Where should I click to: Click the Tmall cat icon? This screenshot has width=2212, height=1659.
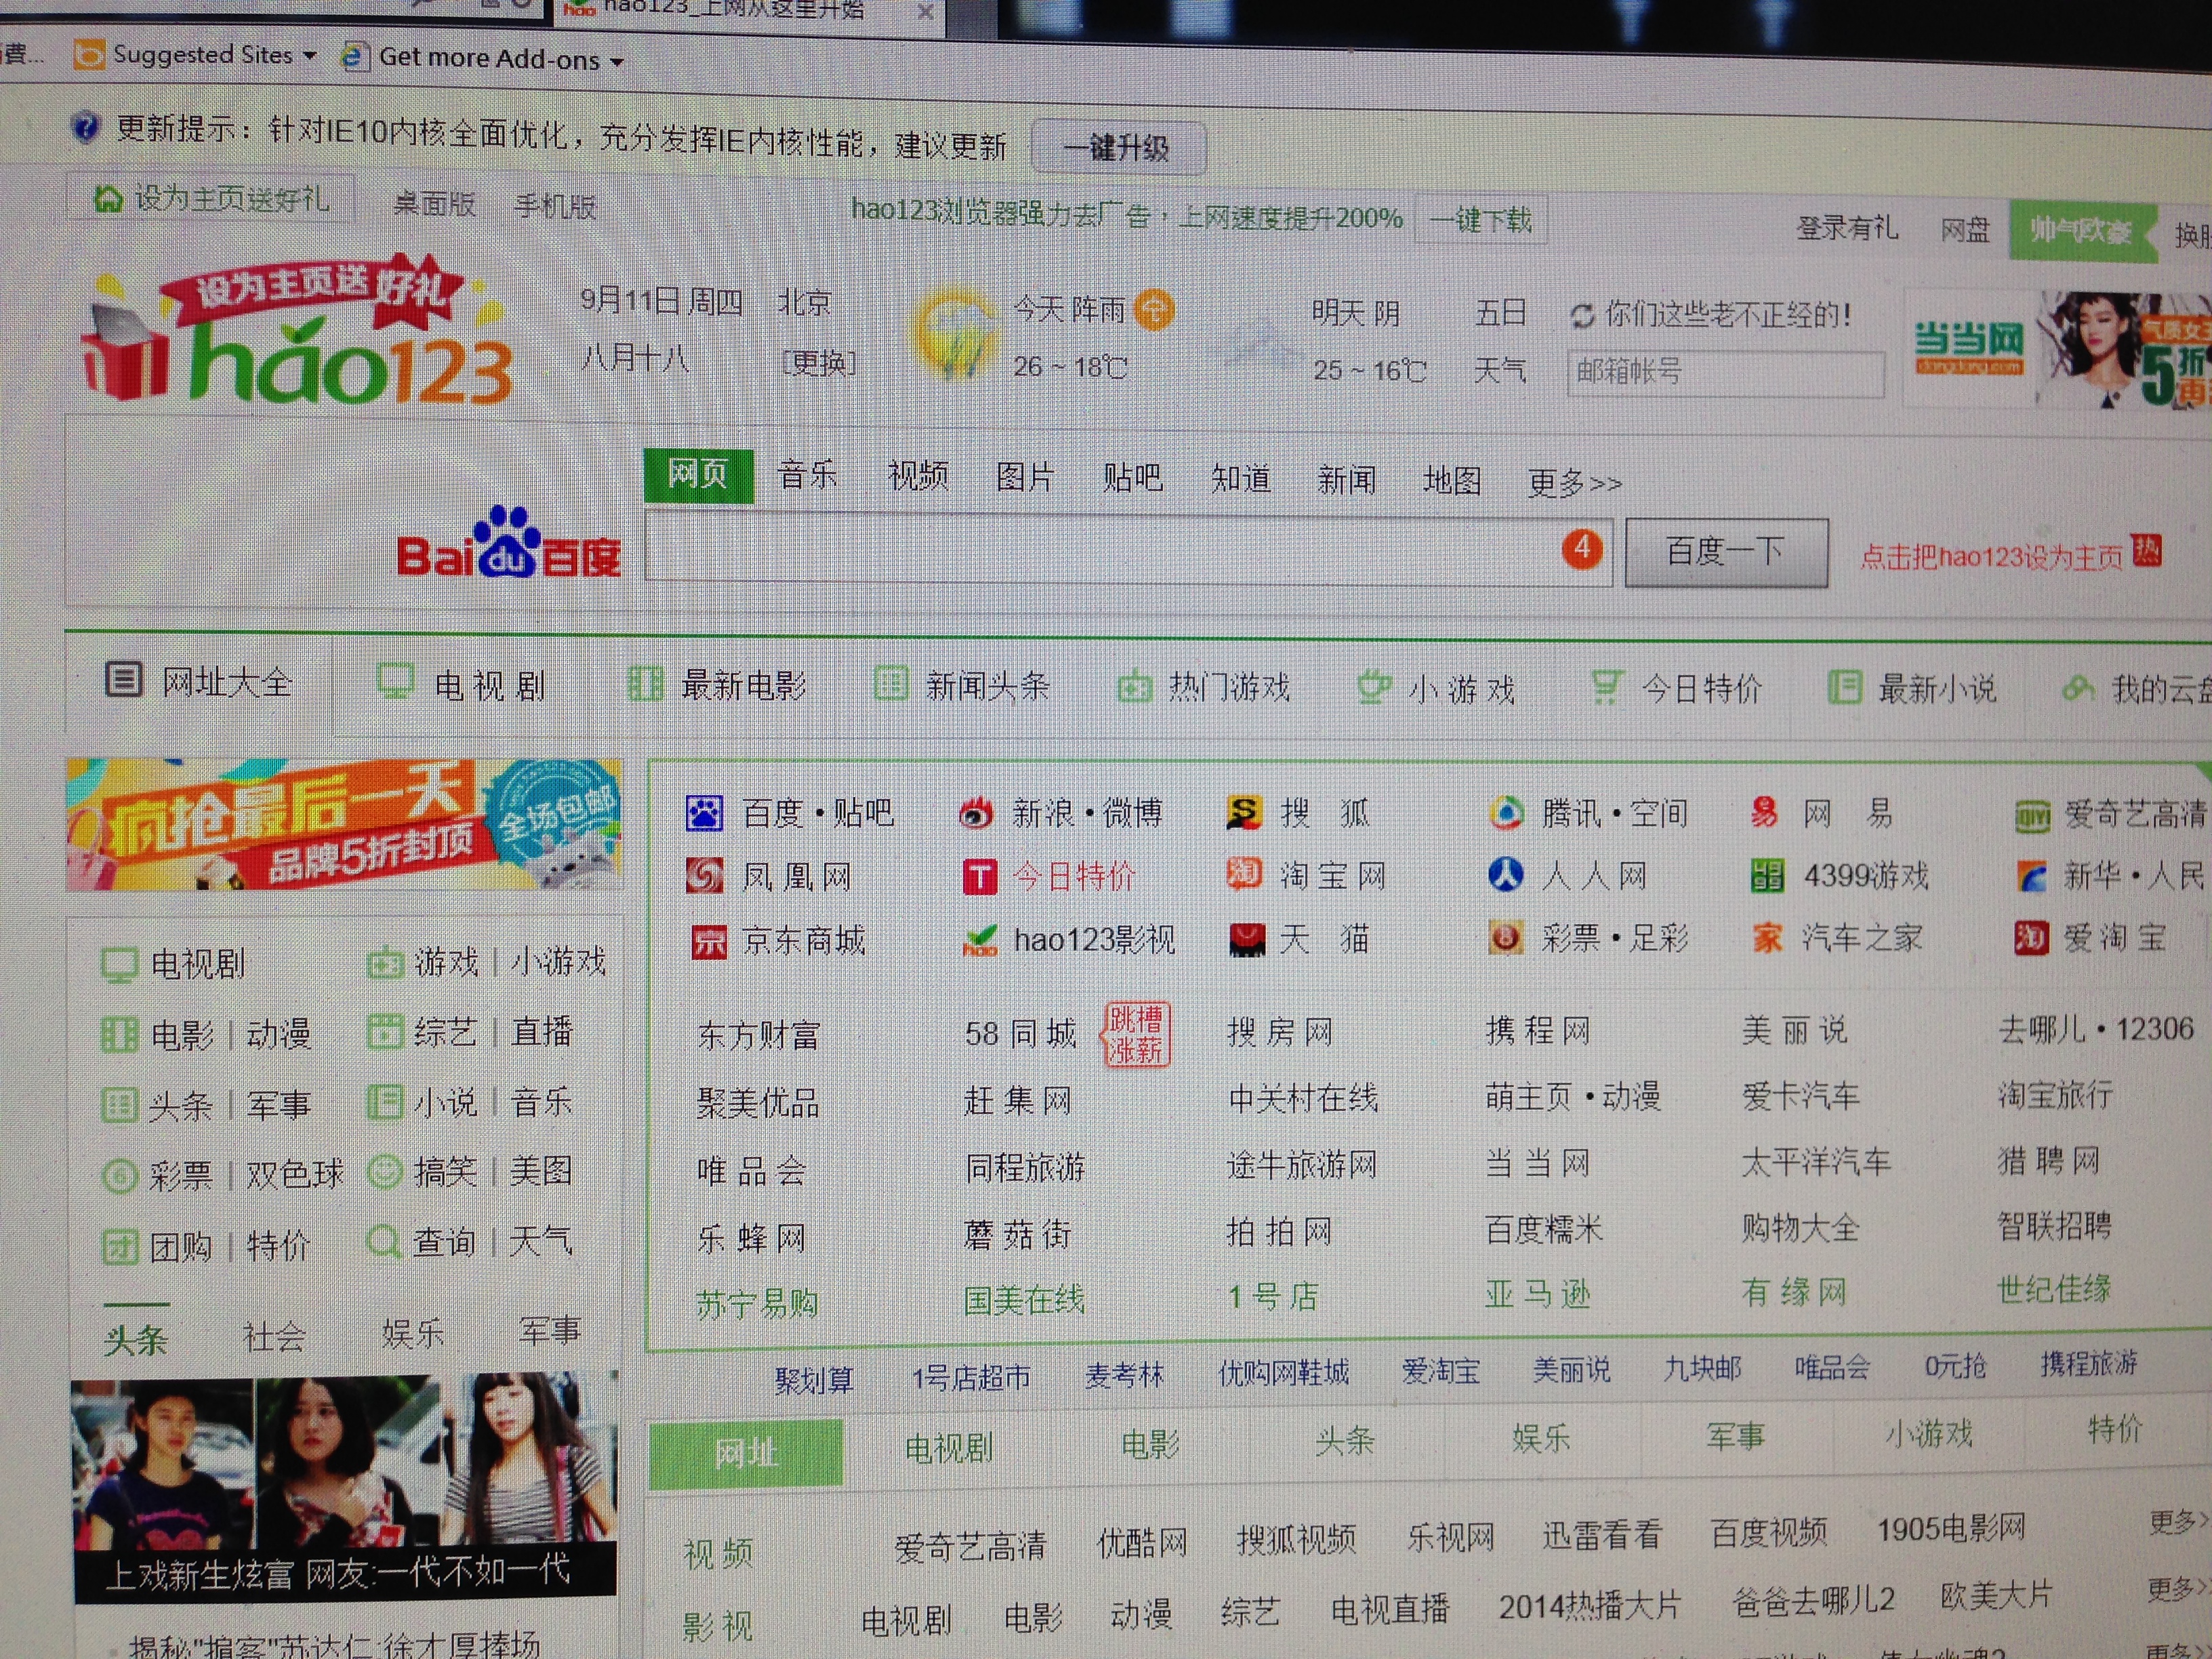click(x=1246, y=940)
